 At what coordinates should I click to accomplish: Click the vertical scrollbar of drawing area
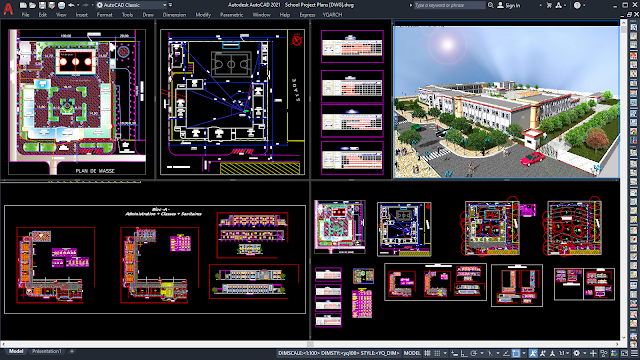coord(624,180)
